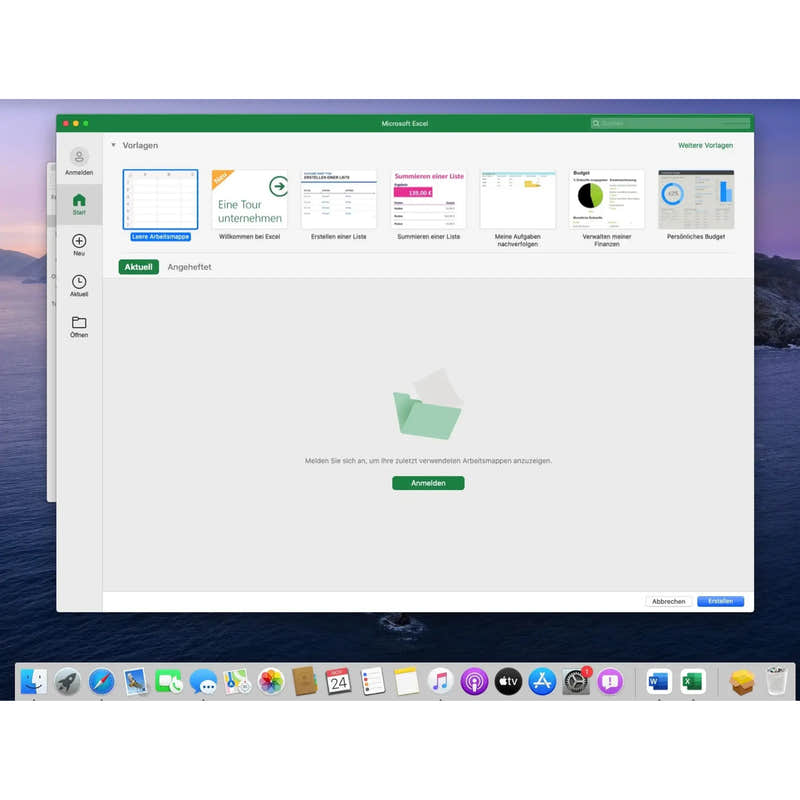Switch to the Angeheftet tab
800x800 pixels.
pos(190,267)
